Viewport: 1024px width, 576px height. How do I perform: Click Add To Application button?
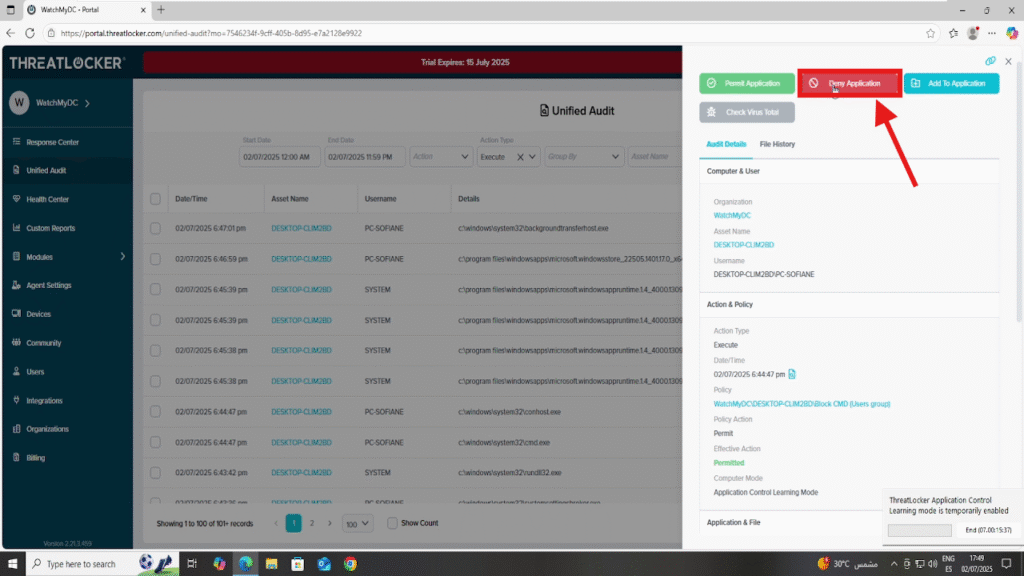coord(951,84)
